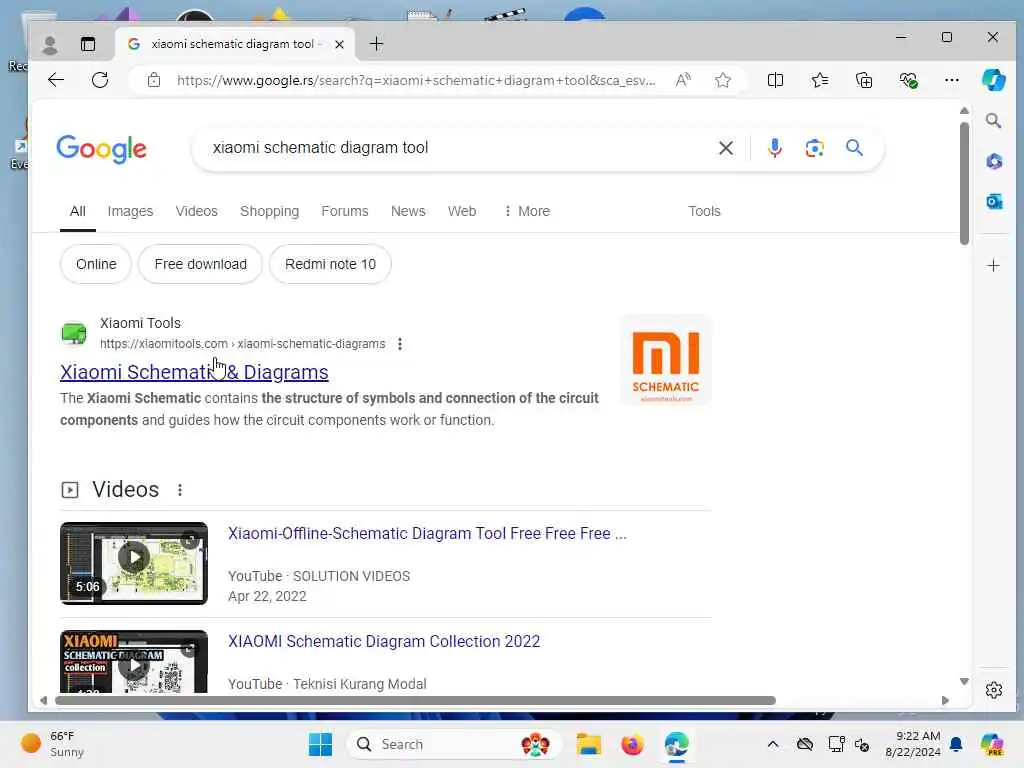Viewport: 1024px width, 768px height.
Task: Play the 5:06 video thumbnail
Action: 134,563
